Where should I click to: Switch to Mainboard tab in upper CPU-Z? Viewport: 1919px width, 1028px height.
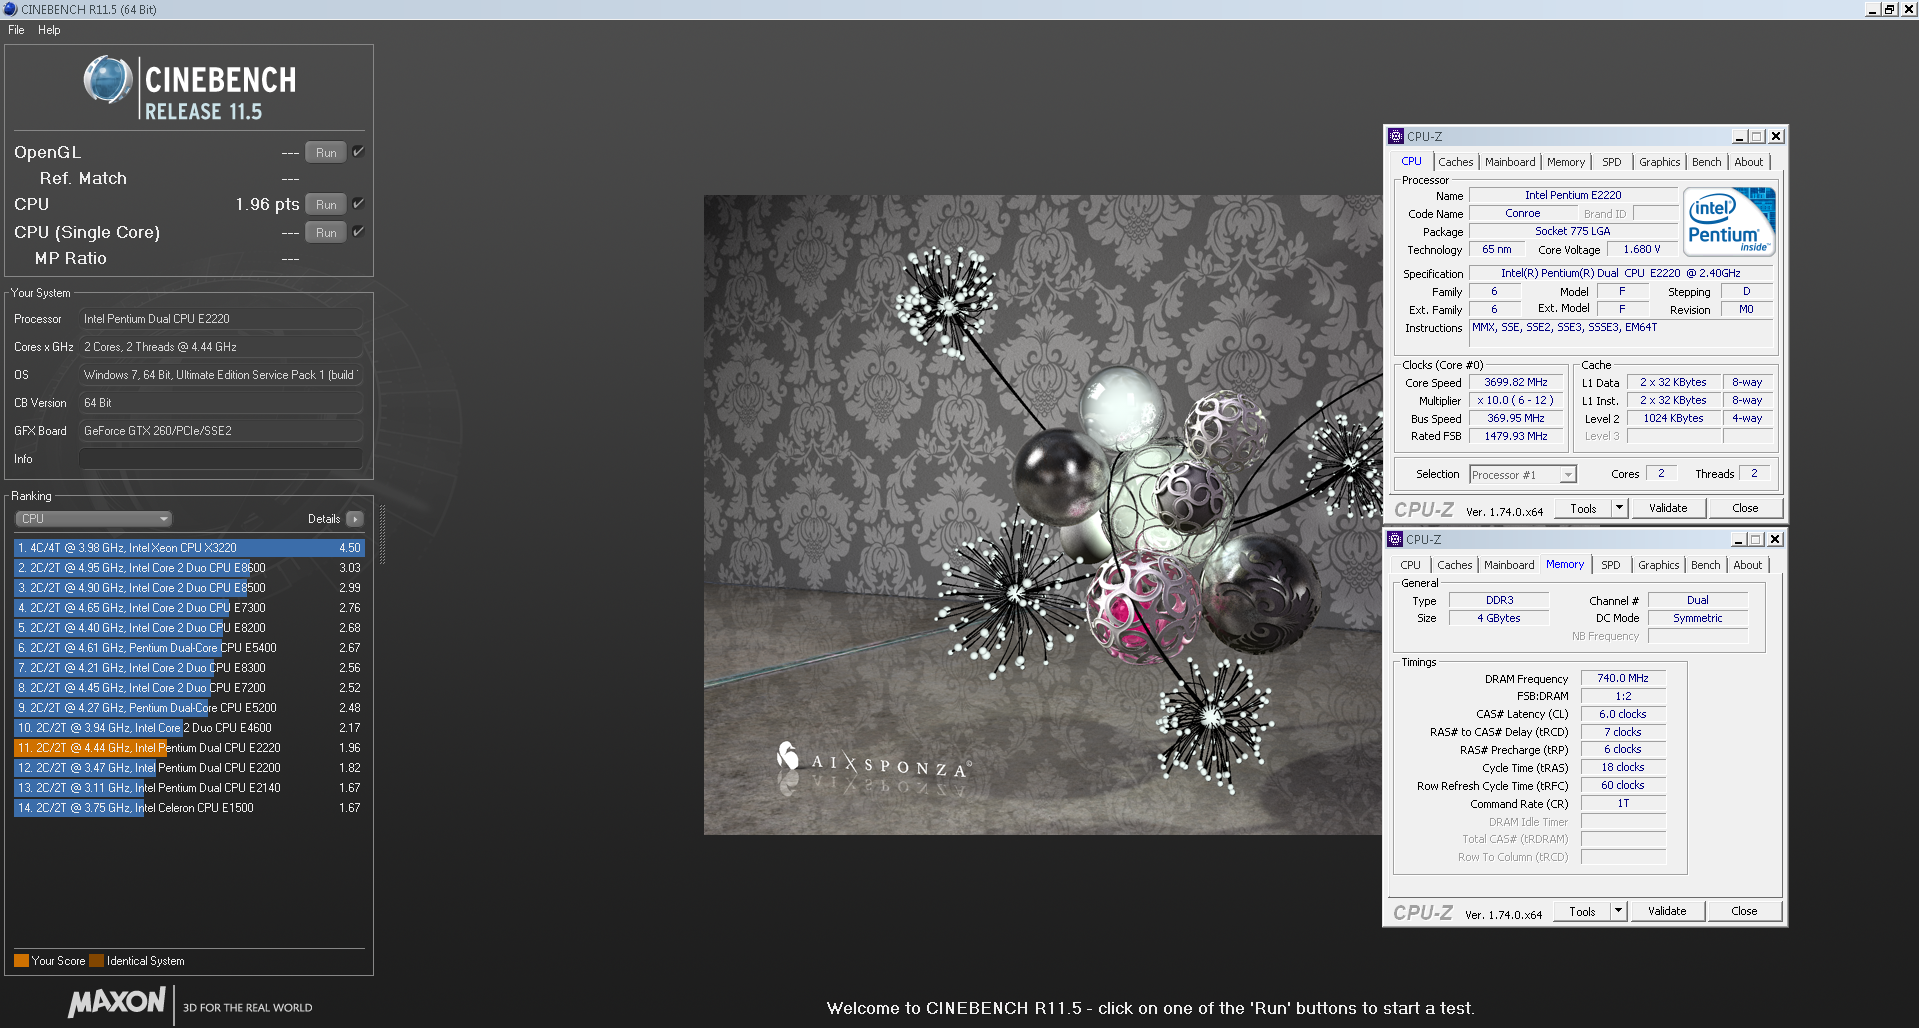click(x=1510, y=162)
